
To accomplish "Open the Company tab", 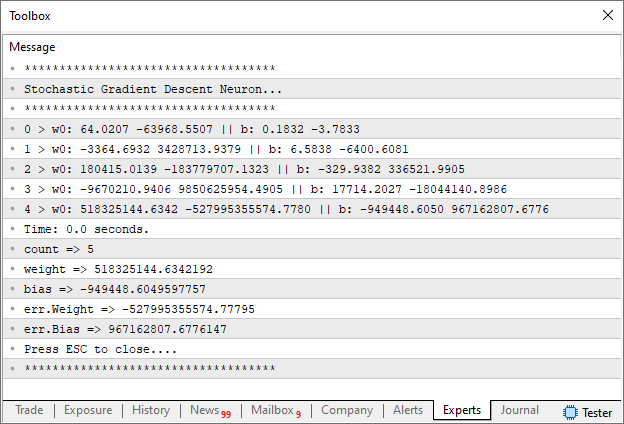I will pos(347,410).
